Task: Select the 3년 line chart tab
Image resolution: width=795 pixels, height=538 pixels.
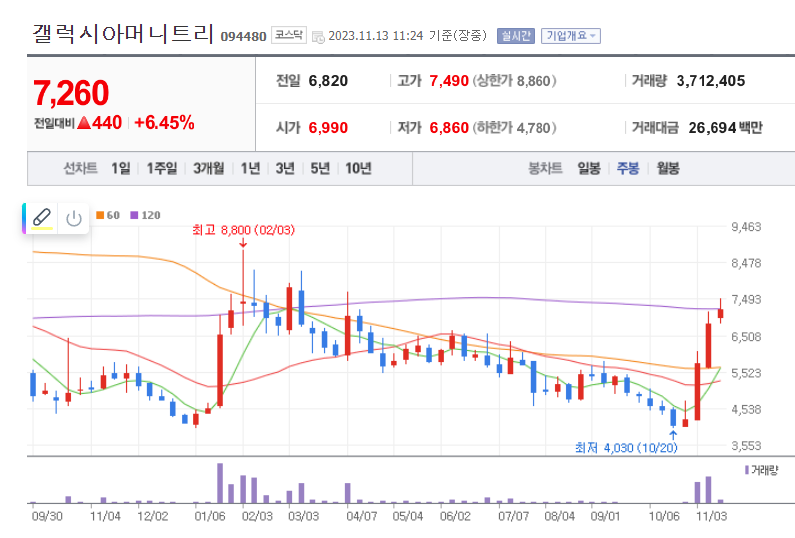Action: coord(285,168)
